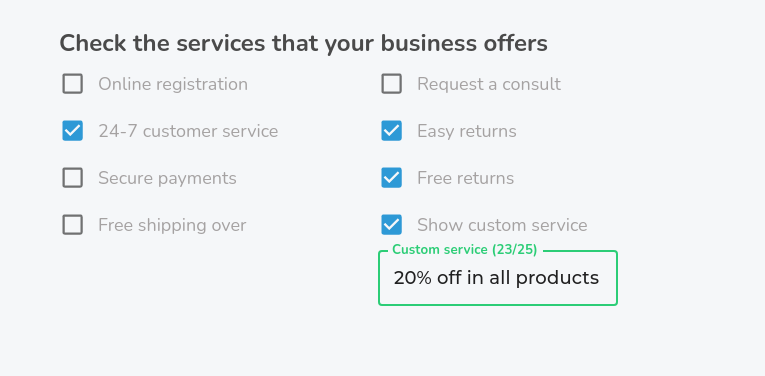This screenshot has height=376, width=765.
Task: Click the 24-7 customer service label
Action: point(188,131)
